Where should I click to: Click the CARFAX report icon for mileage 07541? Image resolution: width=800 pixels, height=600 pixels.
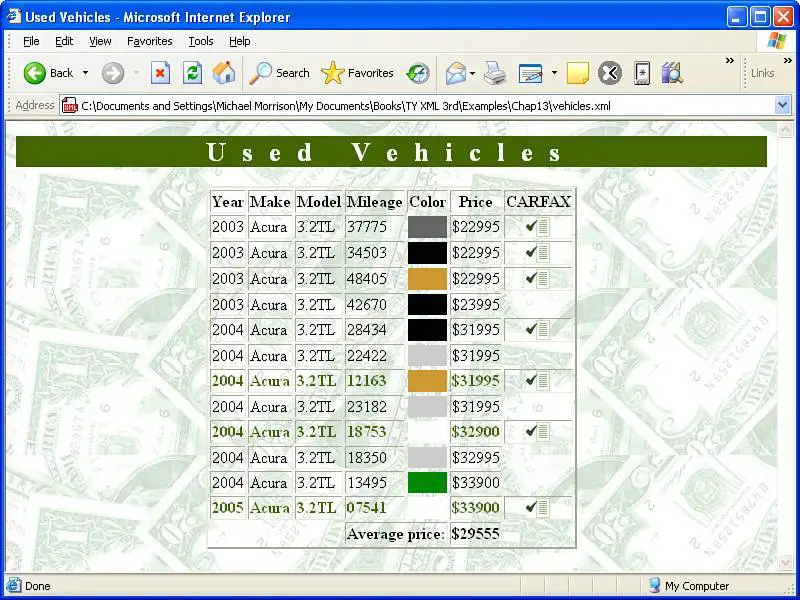coord(537,508)
